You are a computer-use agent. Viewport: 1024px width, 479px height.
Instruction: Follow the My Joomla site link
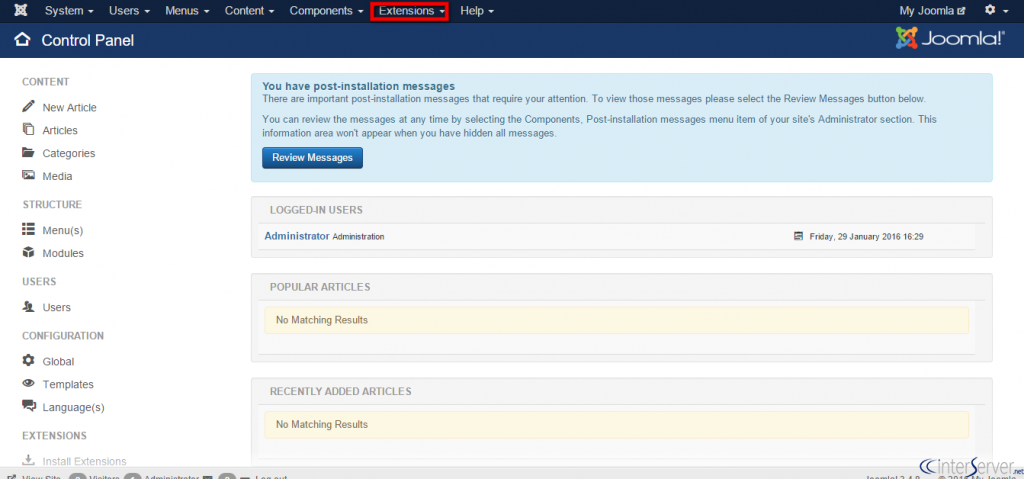(932, 11)
